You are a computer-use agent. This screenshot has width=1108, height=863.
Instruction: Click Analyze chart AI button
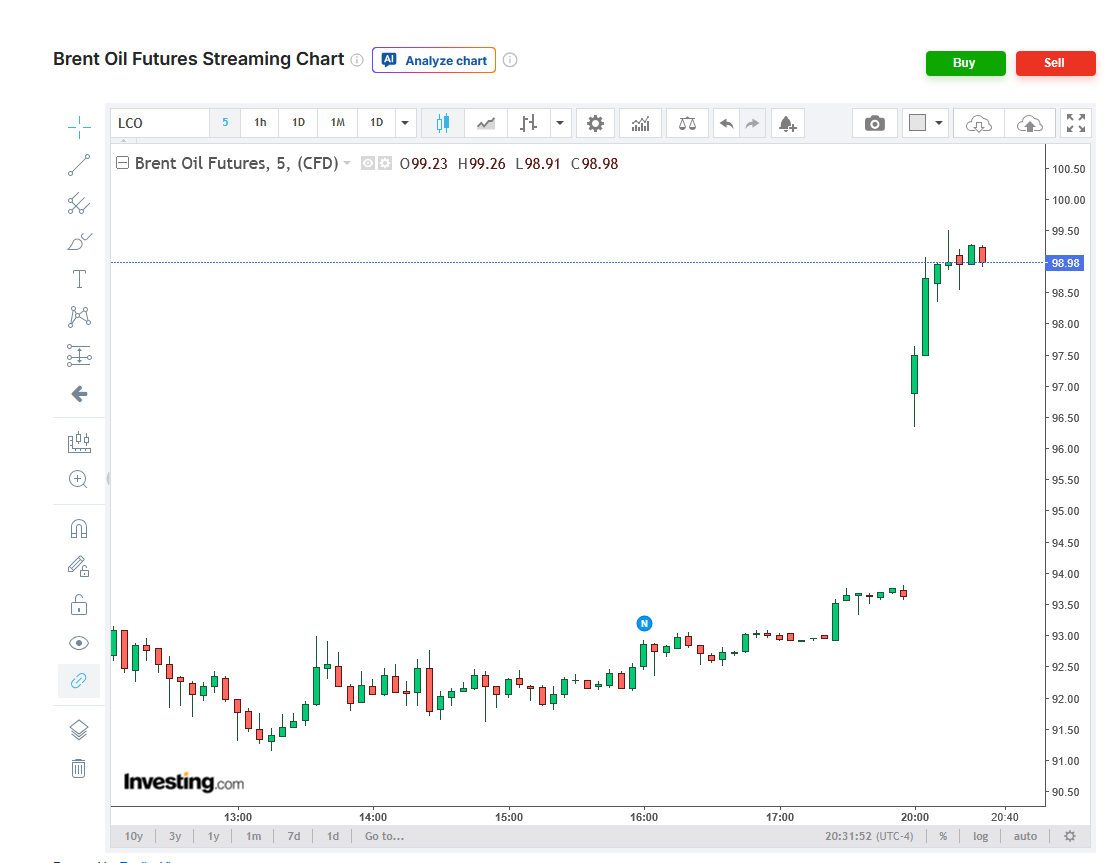[x=434, y=60]
